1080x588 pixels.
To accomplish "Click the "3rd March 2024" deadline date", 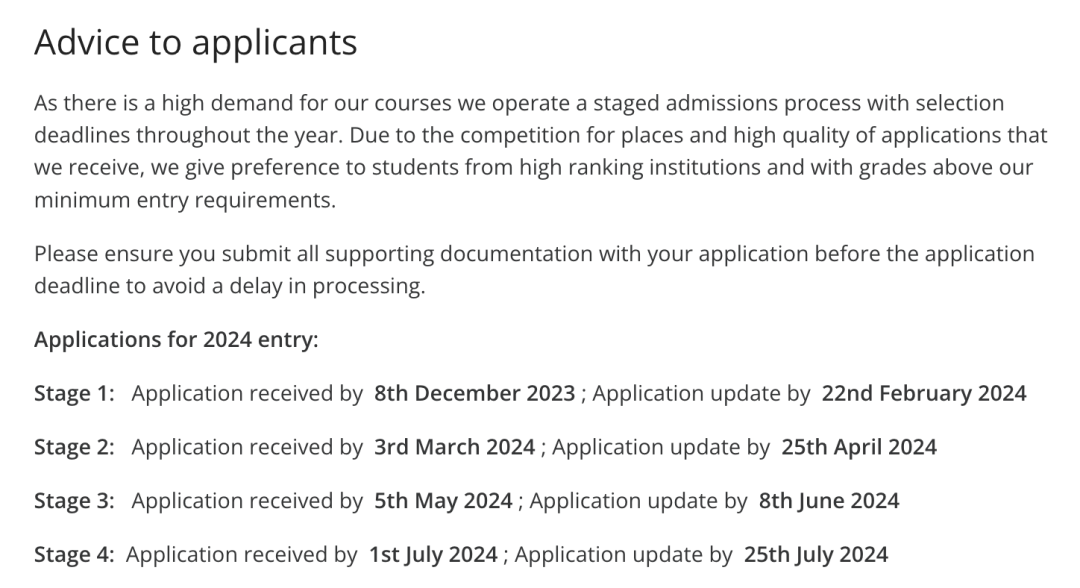I will (454, 447).
